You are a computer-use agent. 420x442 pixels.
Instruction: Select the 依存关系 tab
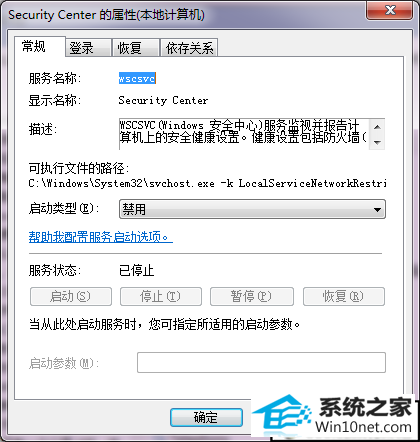pos(189,48)
